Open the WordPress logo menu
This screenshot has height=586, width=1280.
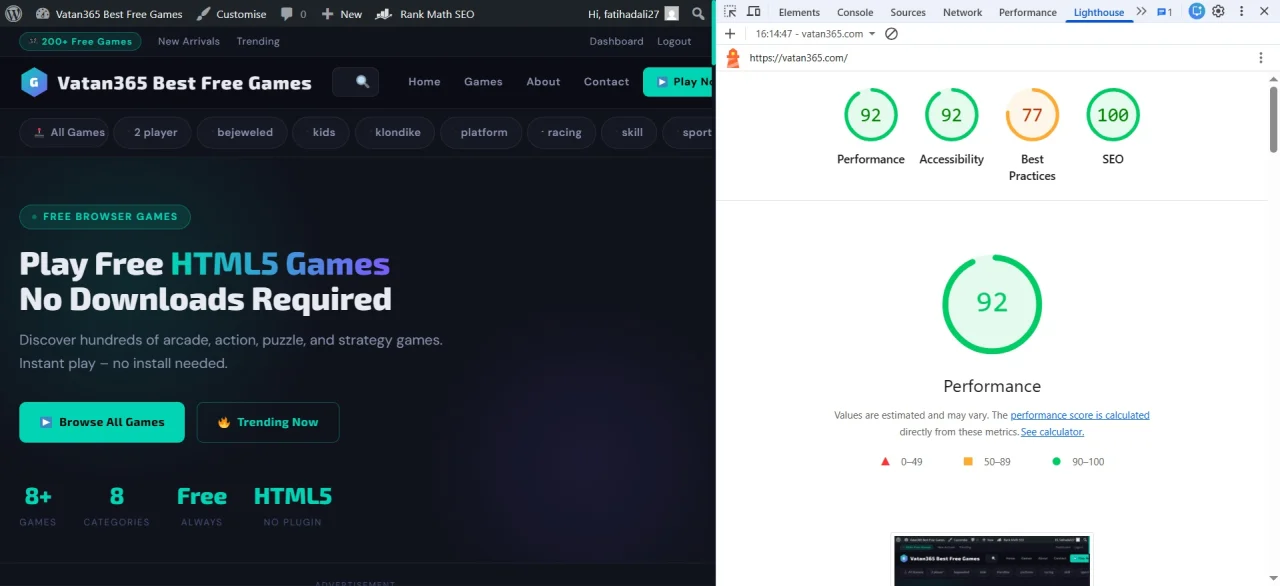14,14
